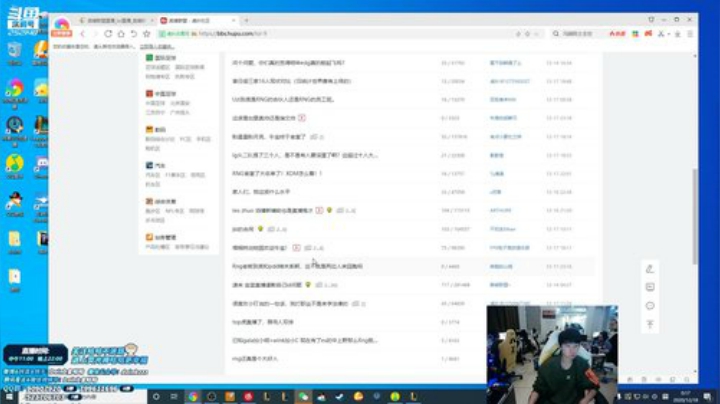Open the last visible thread starting "rng"
The height and width of the screenshot is (404, 720).
(255, 359)
